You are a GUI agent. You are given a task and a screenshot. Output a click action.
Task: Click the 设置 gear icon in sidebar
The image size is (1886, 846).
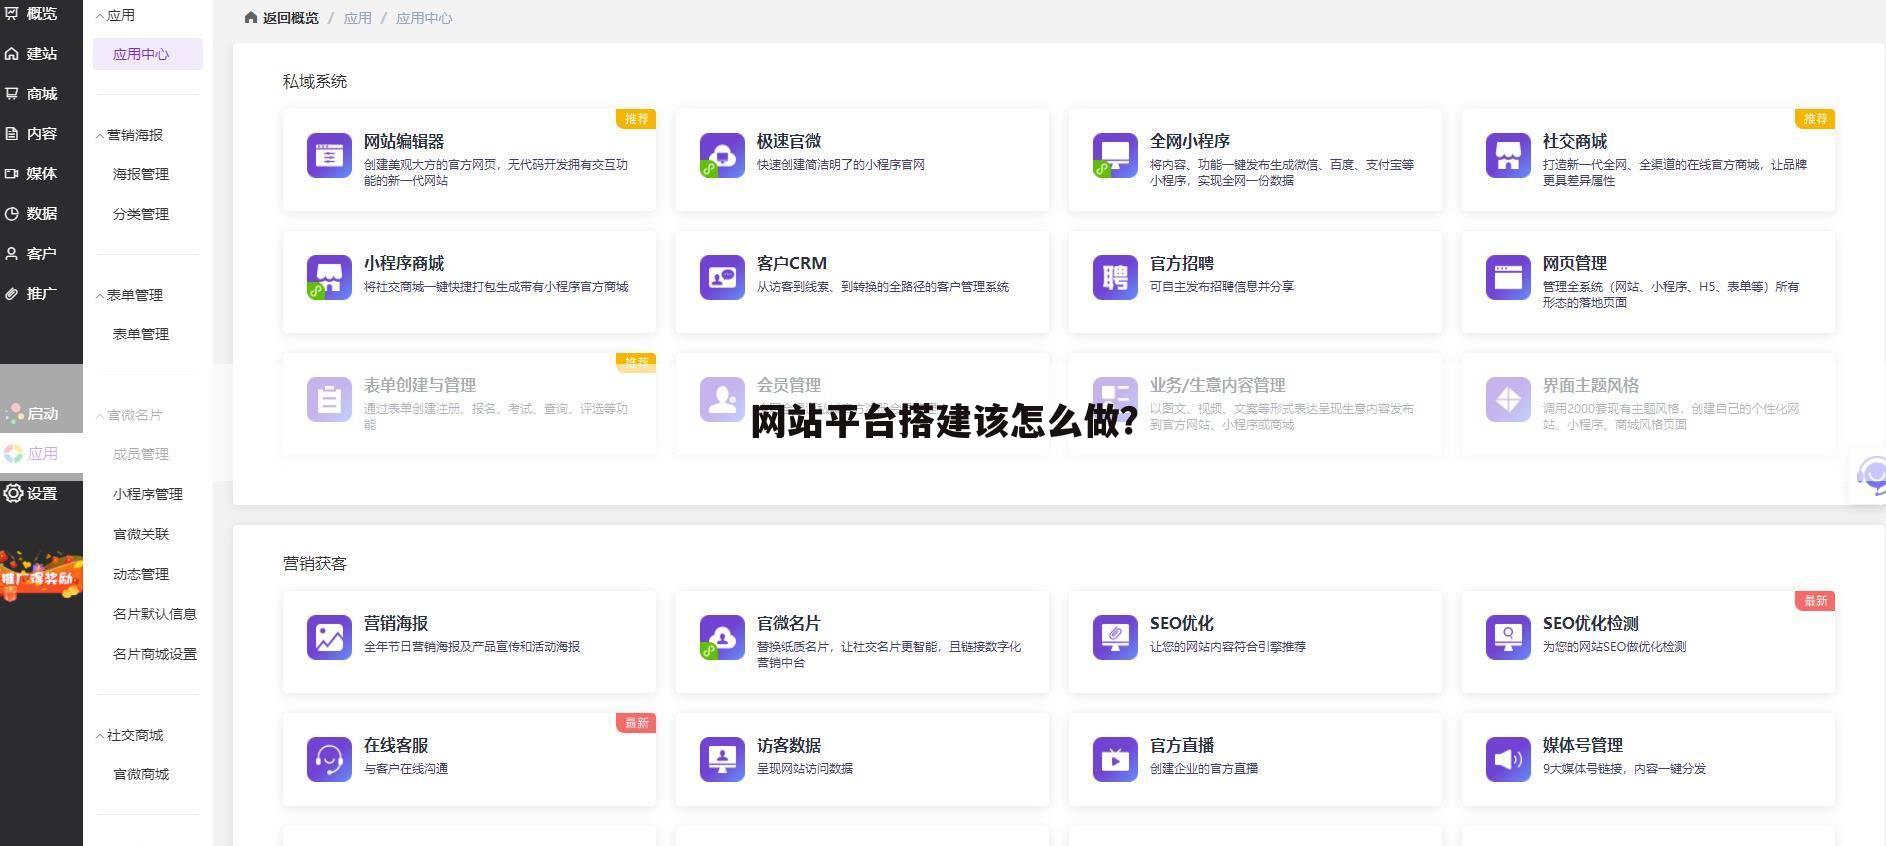click(x=13, y=493)
